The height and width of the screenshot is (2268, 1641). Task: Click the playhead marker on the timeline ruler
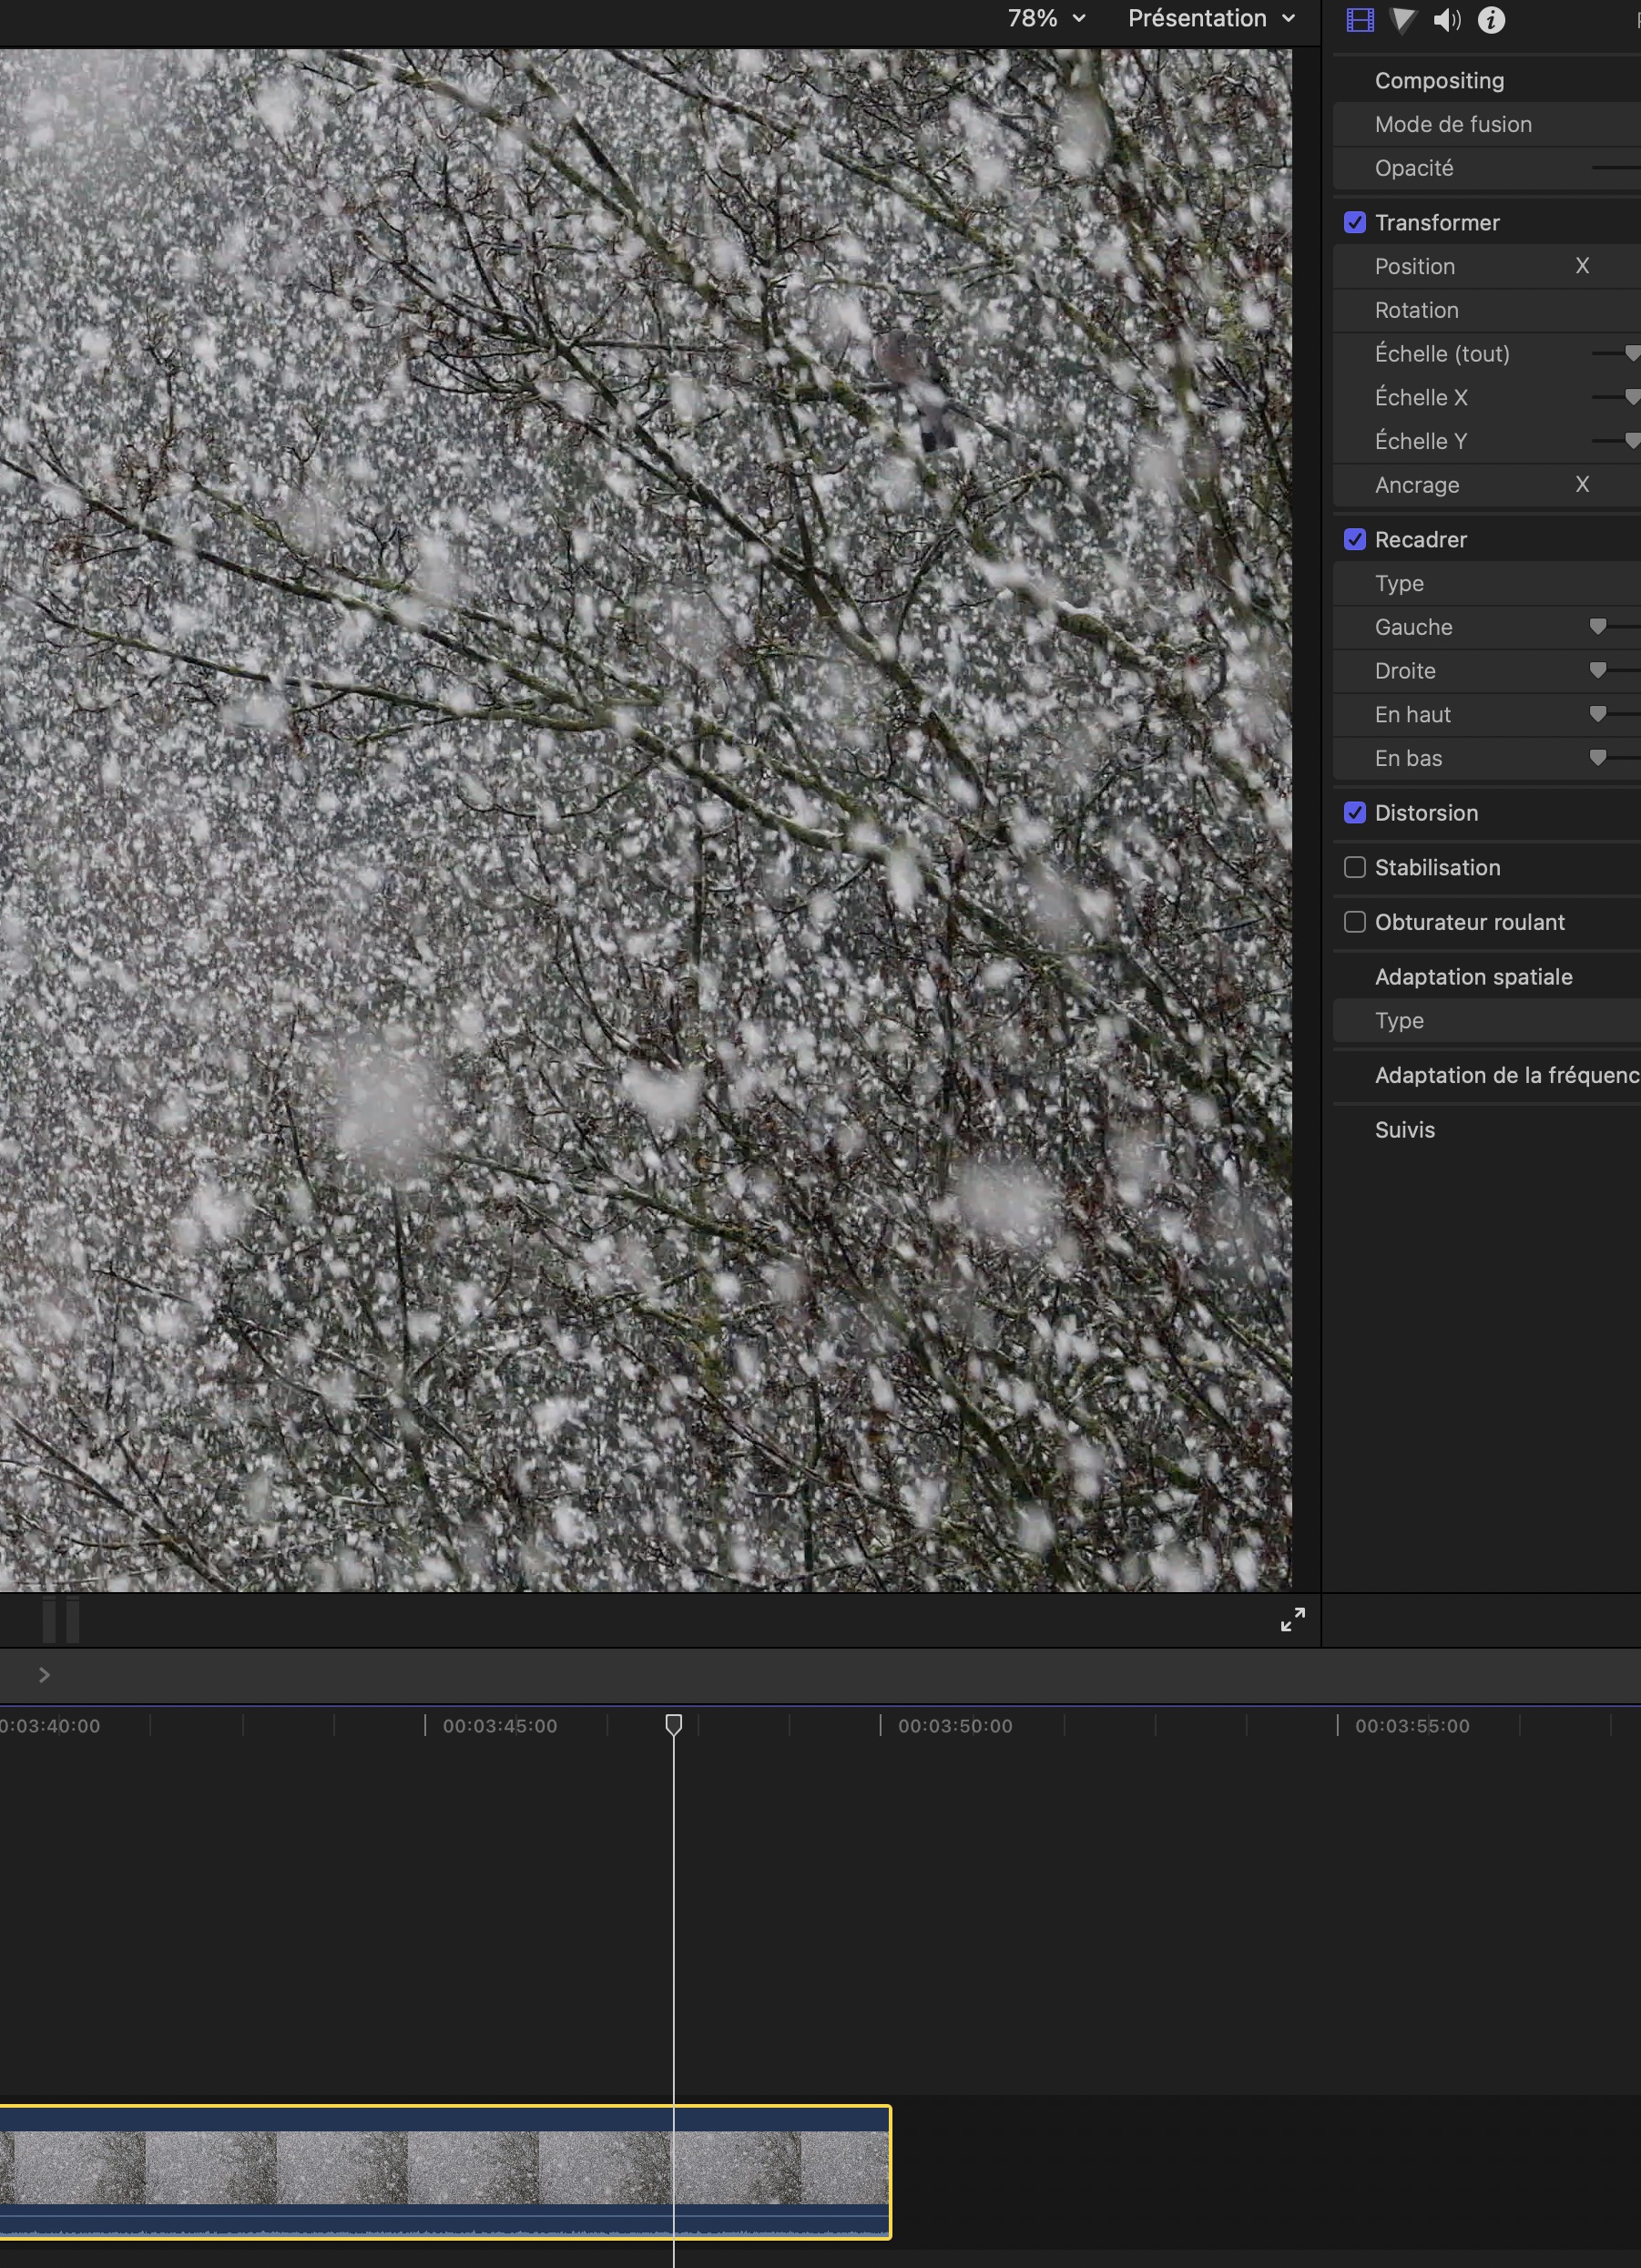click(673, 1724)
